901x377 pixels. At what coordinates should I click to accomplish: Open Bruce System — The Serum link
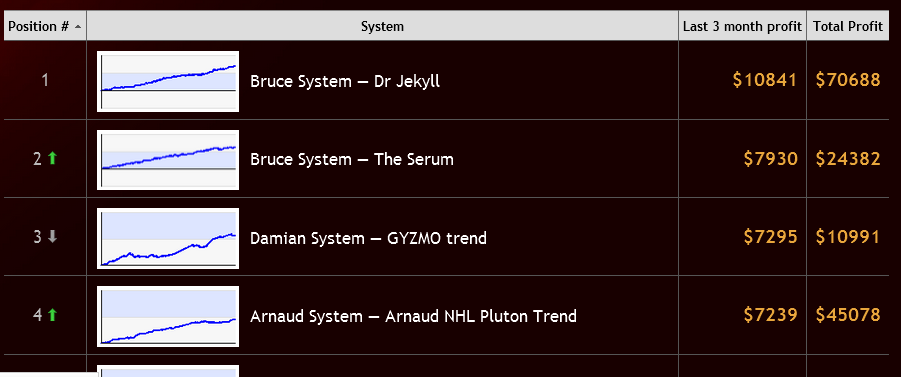(x=352, y=159)
